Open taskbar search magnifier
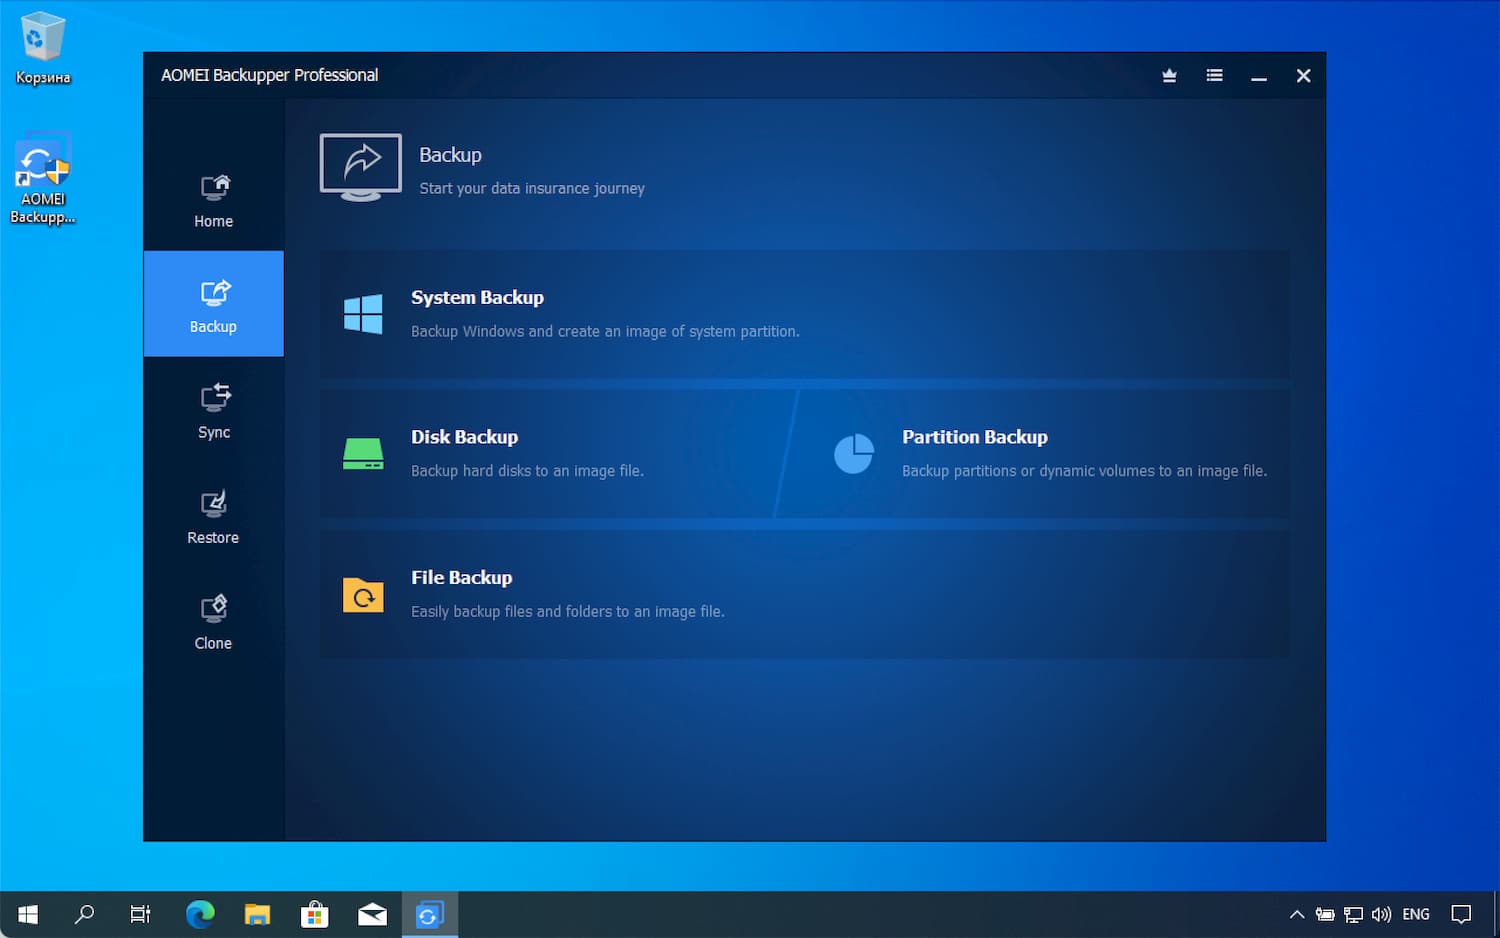The width and height of the screenshot is (1500, 938). coord(85,914)
